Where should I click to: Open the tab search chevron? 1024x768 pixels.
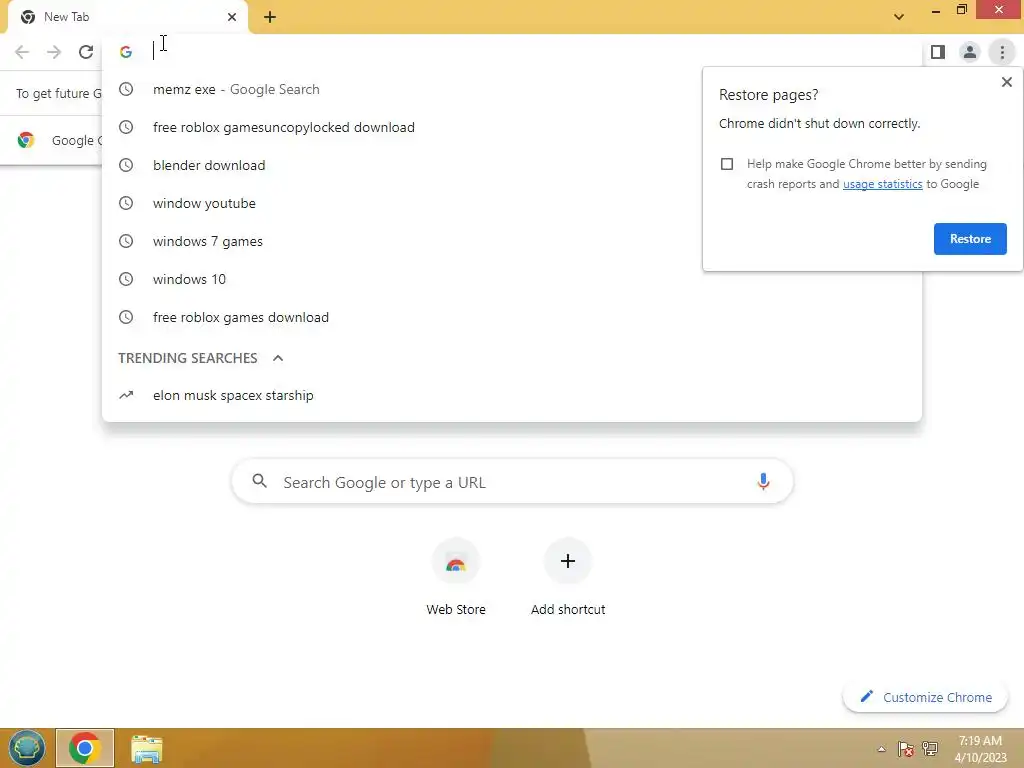899,17
